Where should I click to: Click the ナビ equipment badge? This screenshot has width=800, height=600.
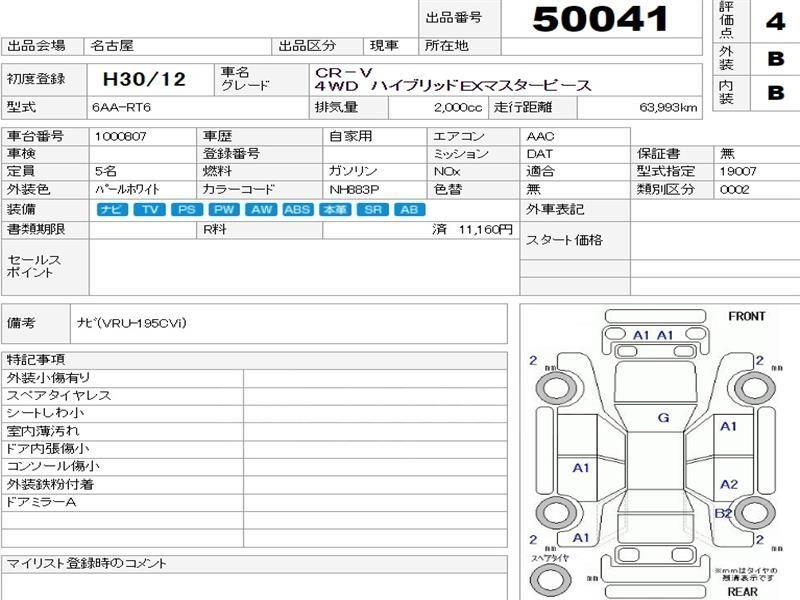[x=112, y=209]
